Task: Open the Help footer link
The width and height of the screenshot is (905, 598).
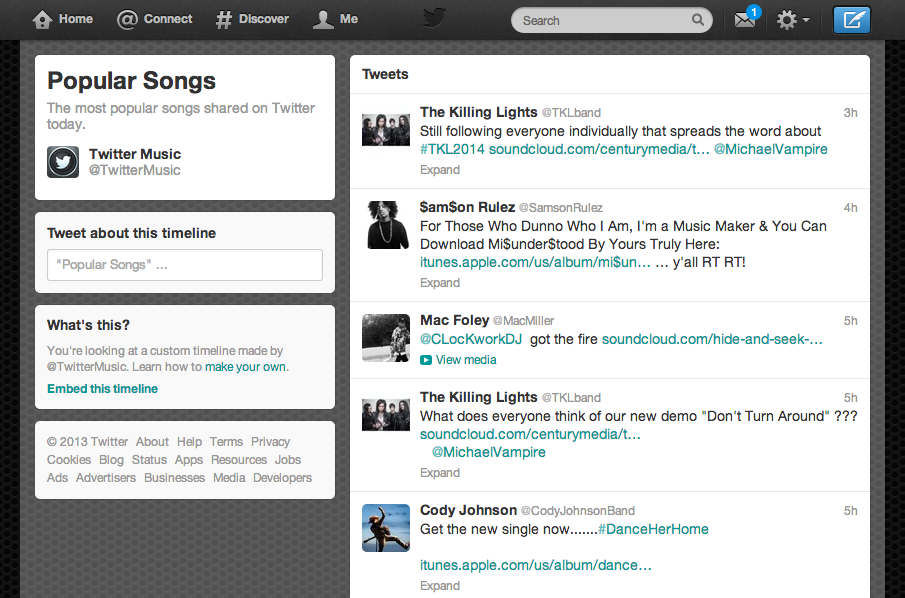Action: (x=189, y=442)
